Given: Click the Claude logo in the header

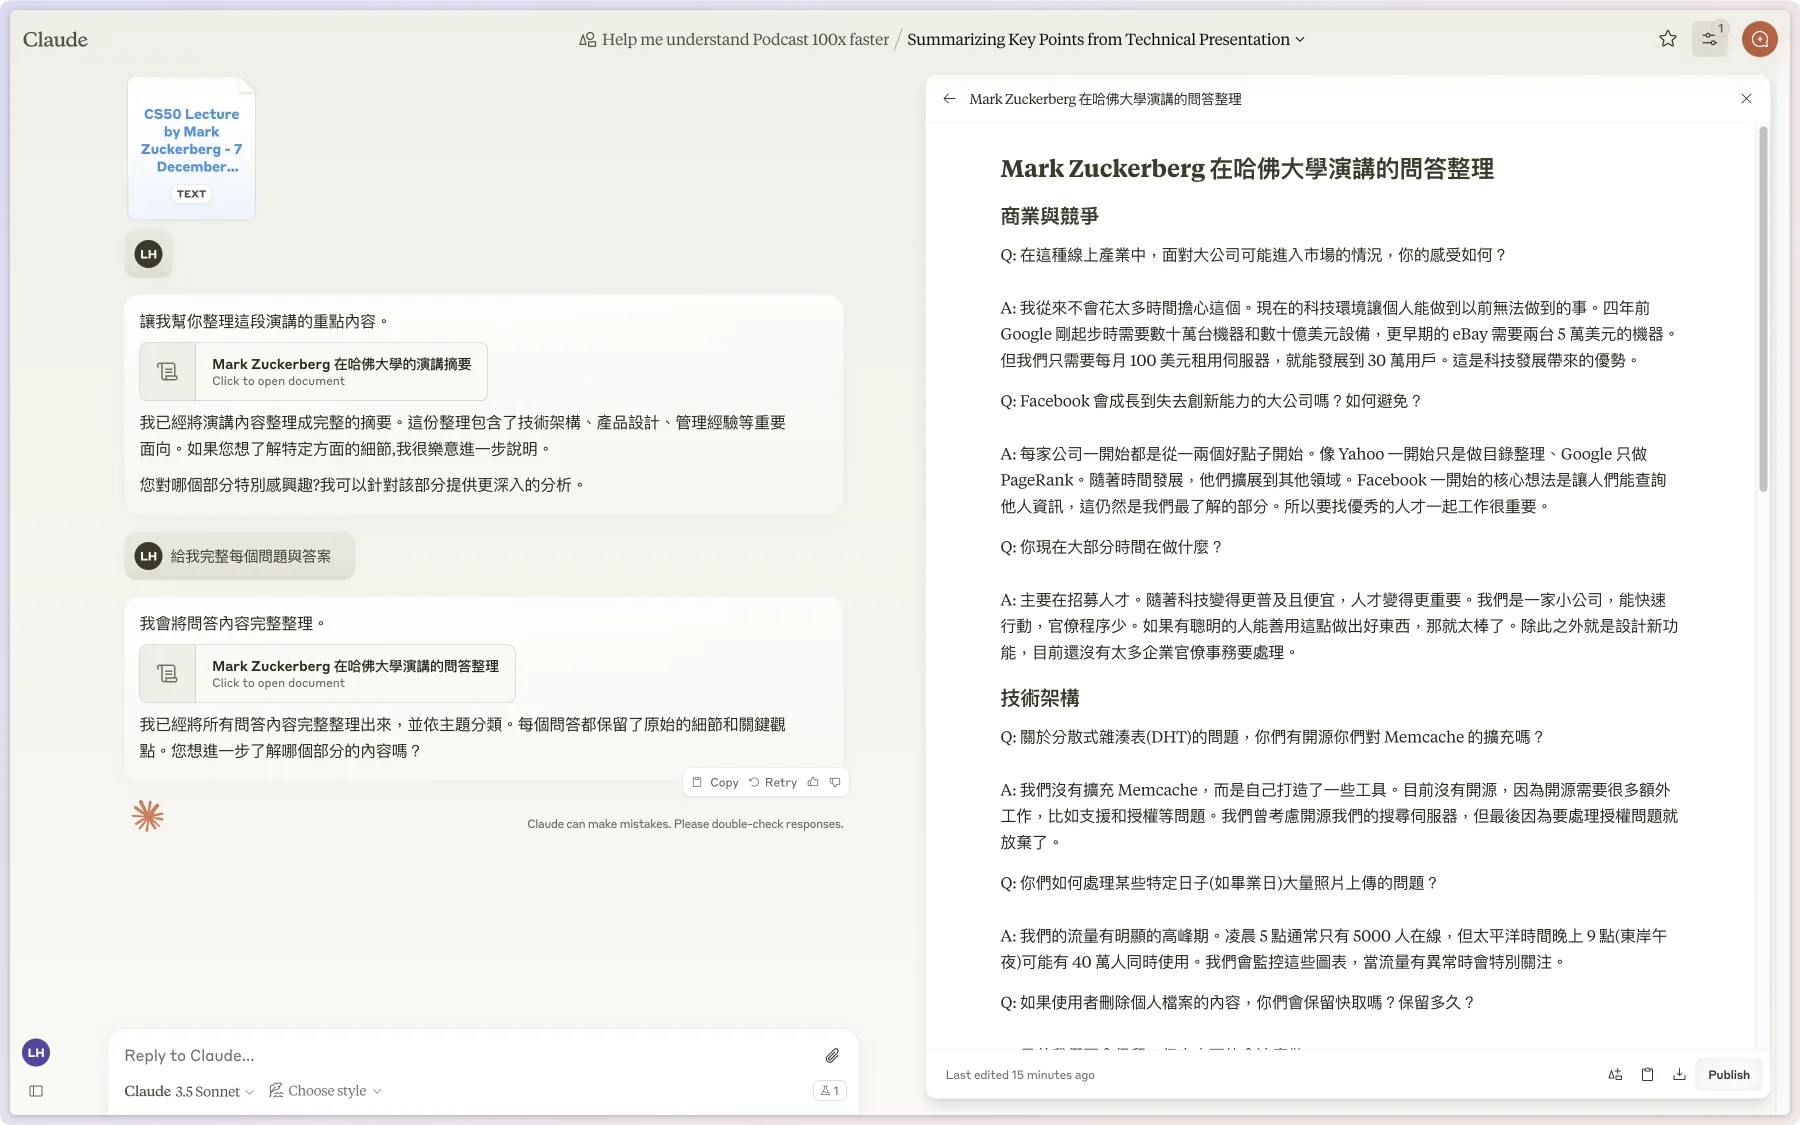Looking at the screenshot, I should pos(55,39).
